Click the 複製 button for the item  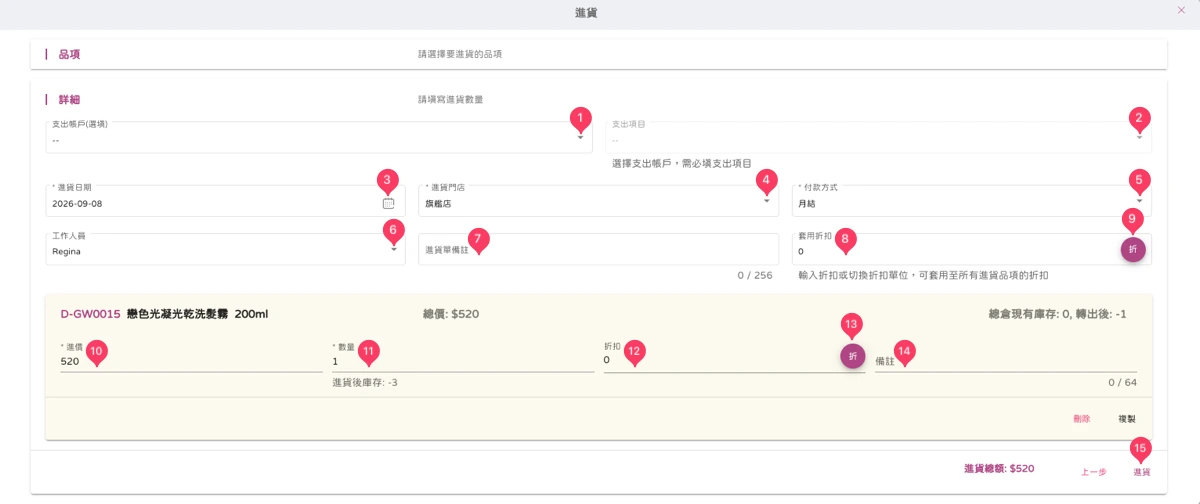pyautogui.click(x=1127, y=419)
